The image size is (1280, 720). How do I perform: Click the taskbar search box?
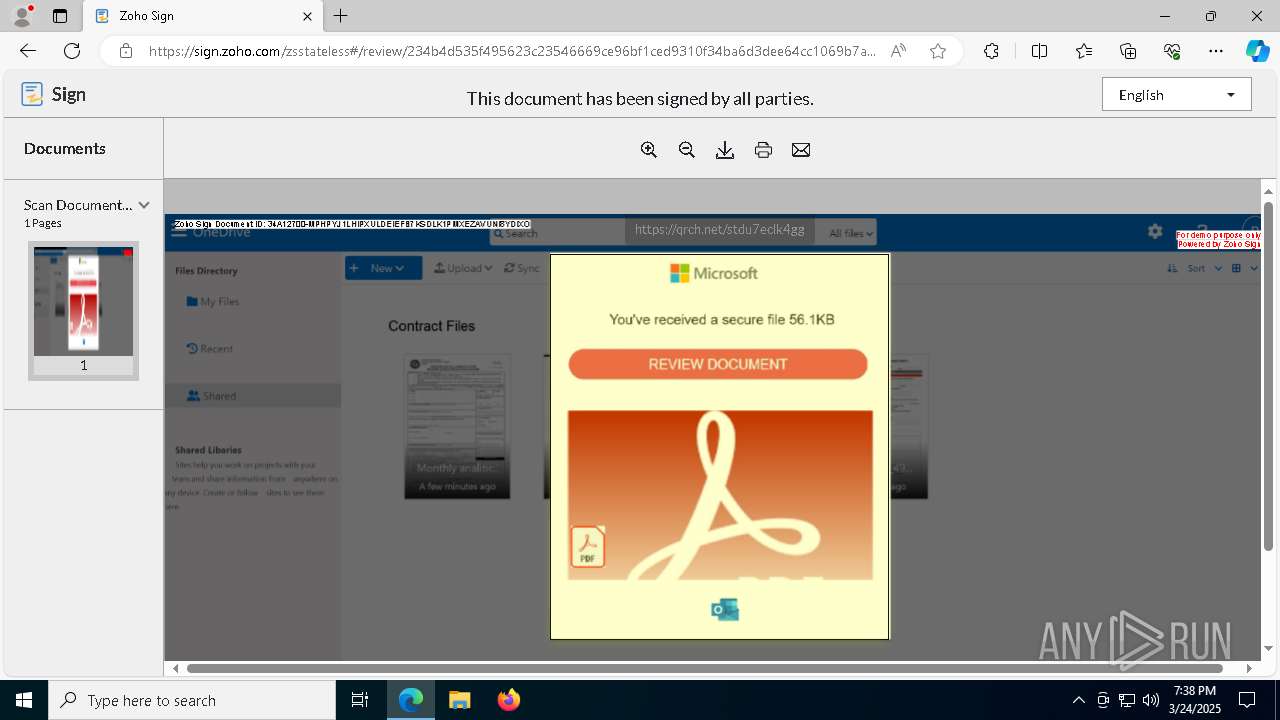click(192, 700)
